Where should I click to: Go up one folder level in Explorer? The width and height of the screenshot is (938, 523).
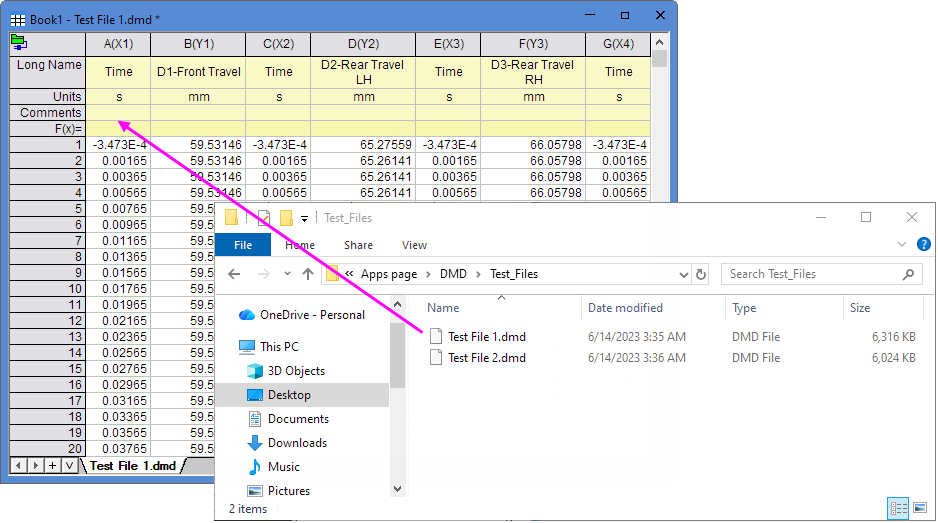click(x=308, y=274)
